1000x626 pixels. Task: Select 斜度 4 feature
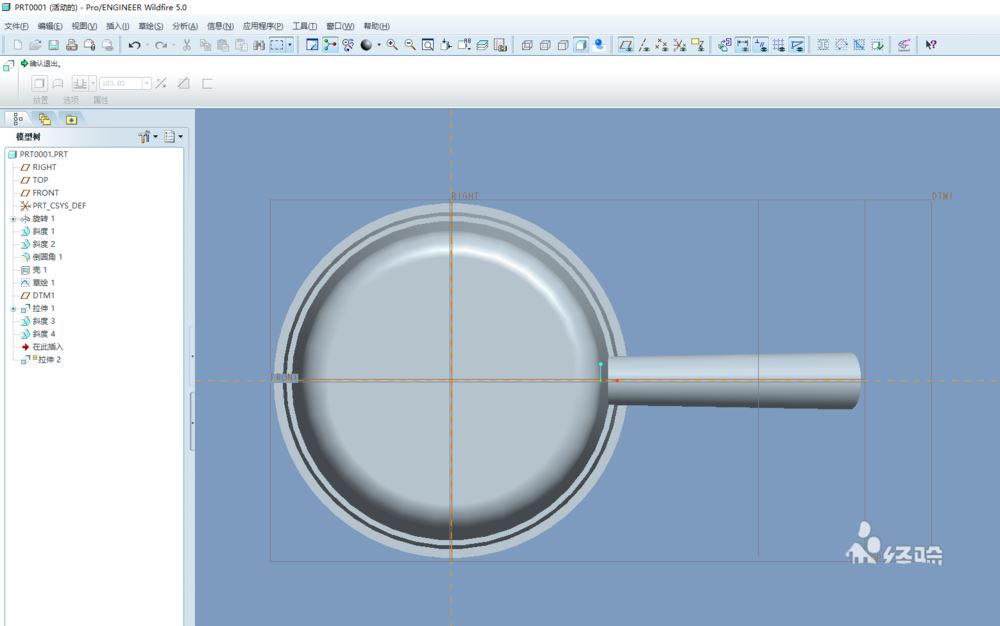coord(38,334)
